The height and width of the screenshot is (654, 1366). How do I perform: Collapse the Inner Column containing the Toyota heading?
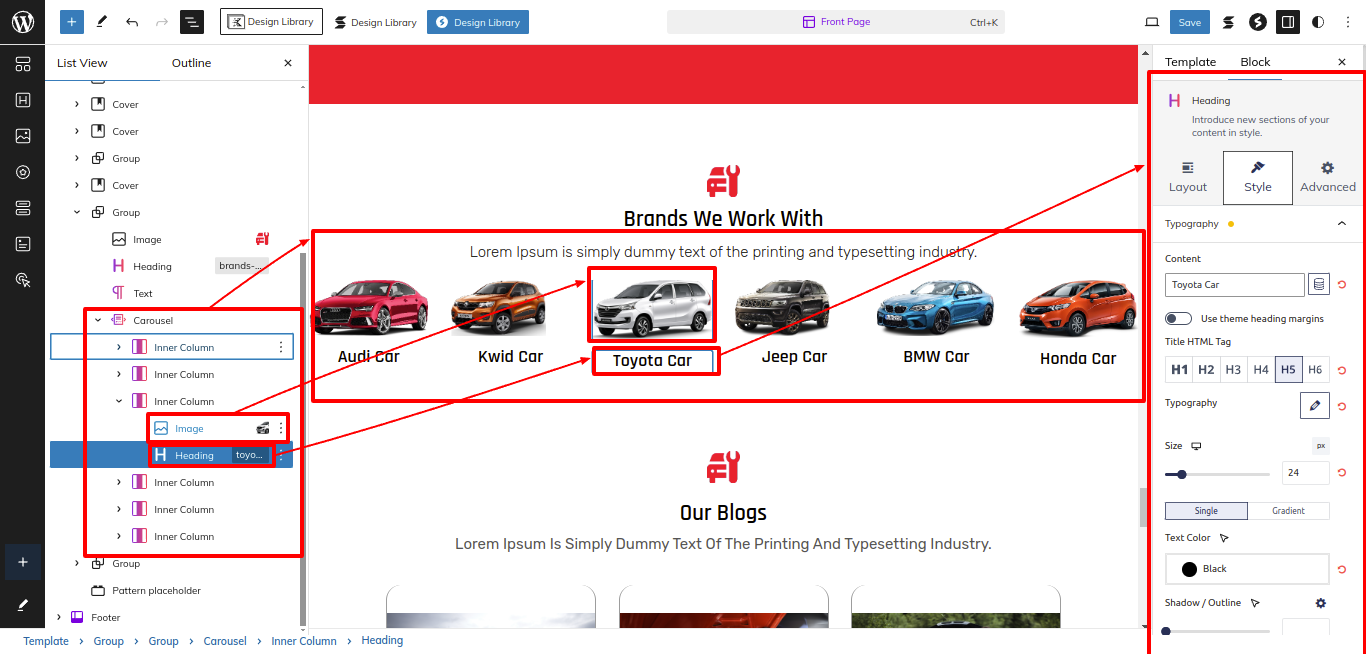(119, 401)
